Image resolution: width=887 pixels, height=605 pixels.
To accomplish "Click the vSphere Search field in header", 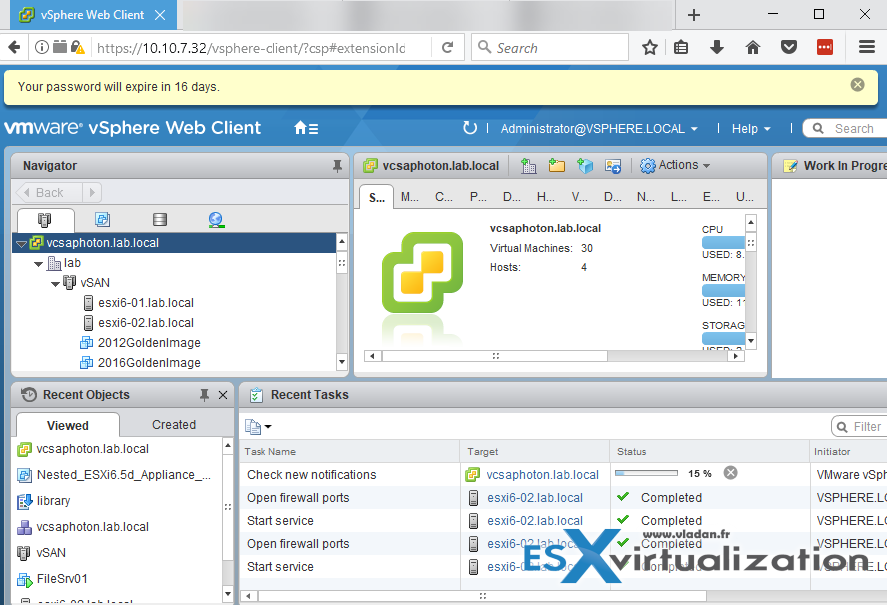I will [845, 128].
